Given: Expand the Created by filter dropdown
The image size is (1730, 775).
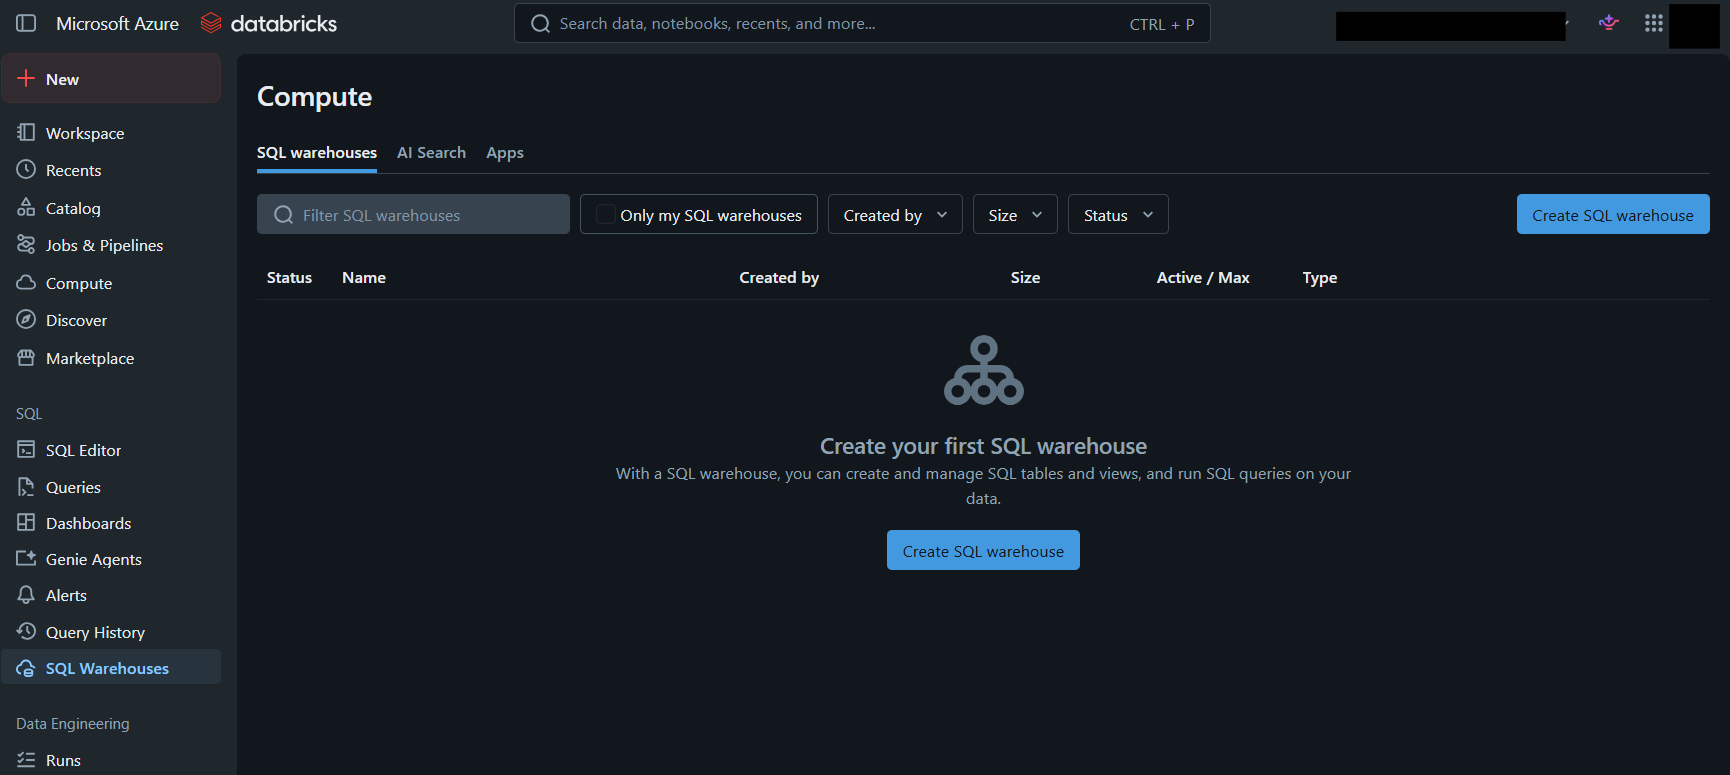Looking at the screenshot, I should click(895, 214).
